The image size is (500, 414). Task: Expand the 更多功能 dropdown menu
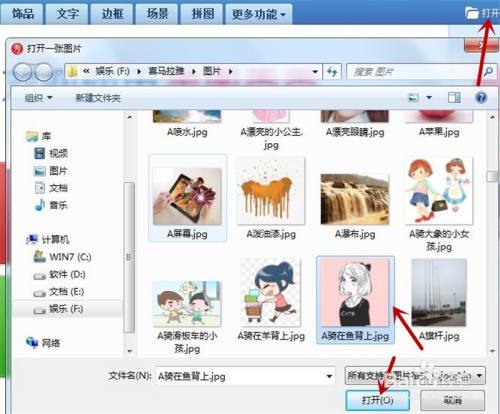(x=259, y=14)
